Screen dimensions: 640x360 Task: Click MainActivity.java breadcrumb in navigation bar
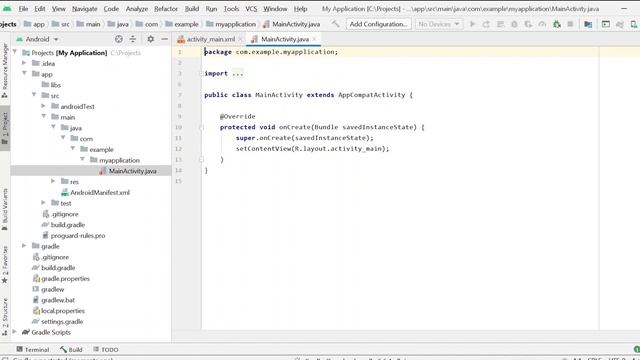click(291, 24)
